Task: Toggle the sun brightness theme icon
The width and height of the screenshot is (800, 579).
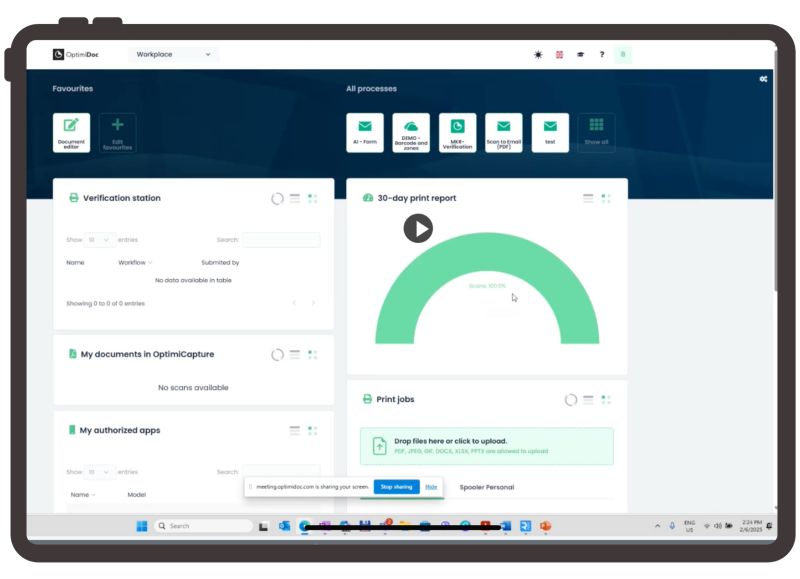Action: point(538,55)
